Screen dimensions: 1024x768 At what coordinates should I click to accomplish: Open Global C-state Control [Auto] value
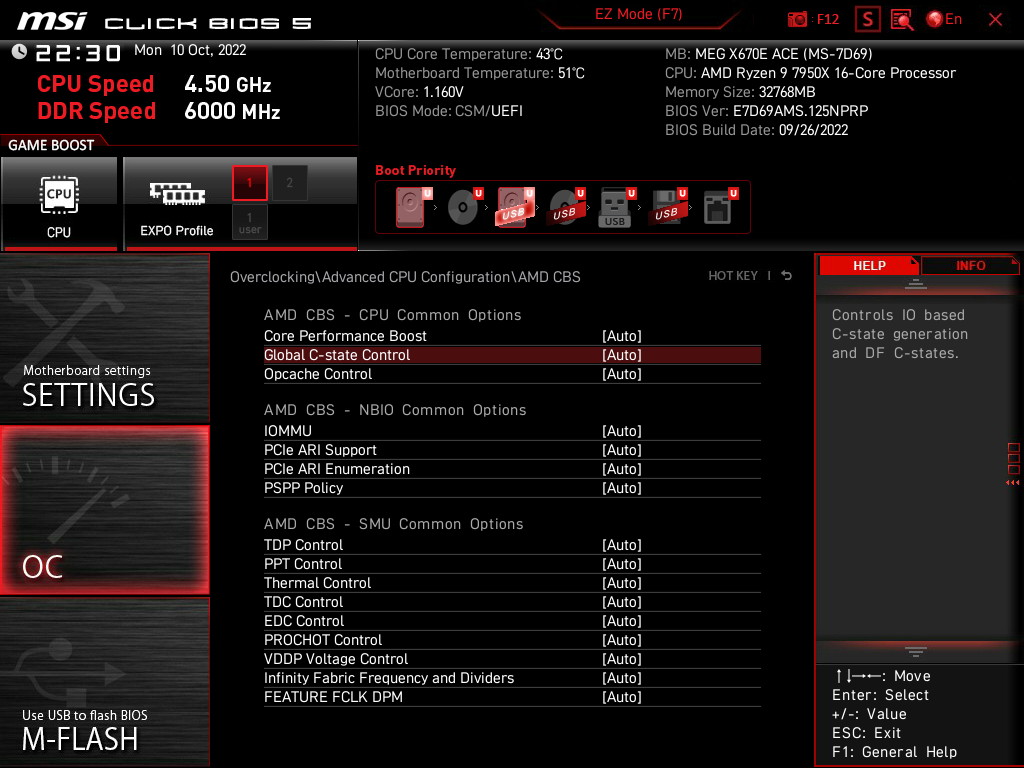pos(622,355)
